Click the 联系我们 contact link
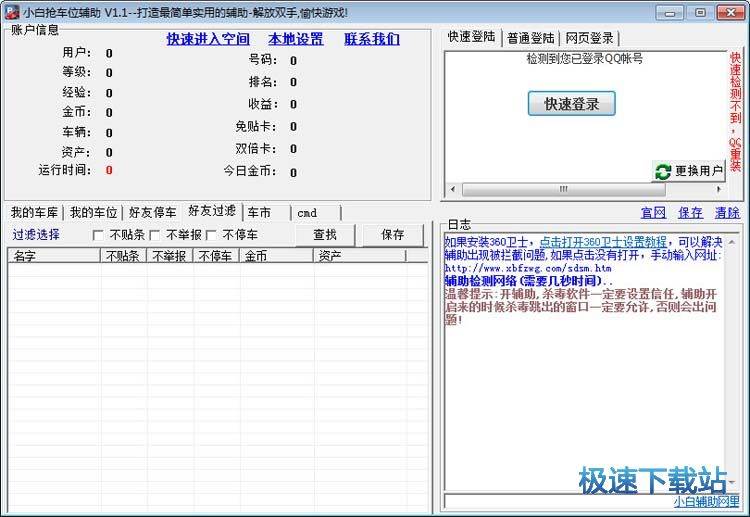750x517 pixels. coord(371,39)
